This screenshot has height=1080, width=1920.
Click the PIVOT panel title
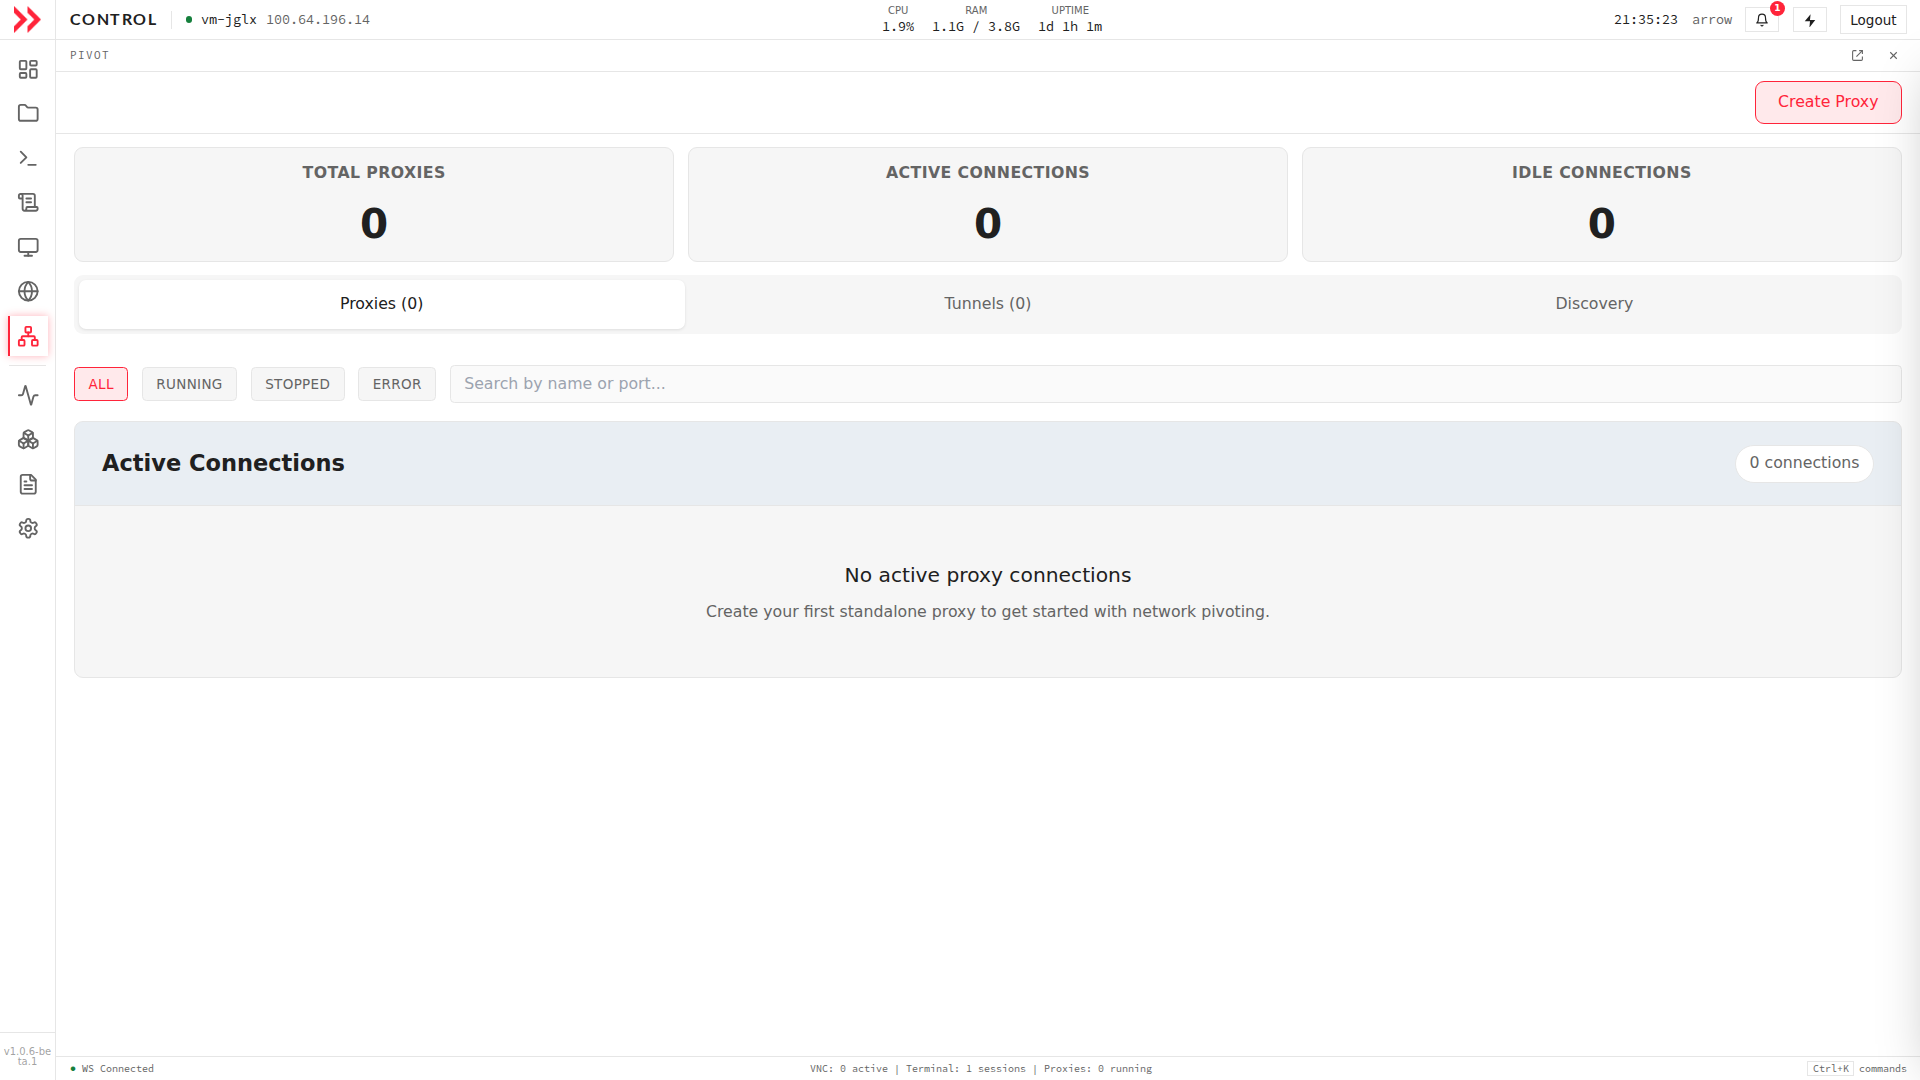(89, 55)
